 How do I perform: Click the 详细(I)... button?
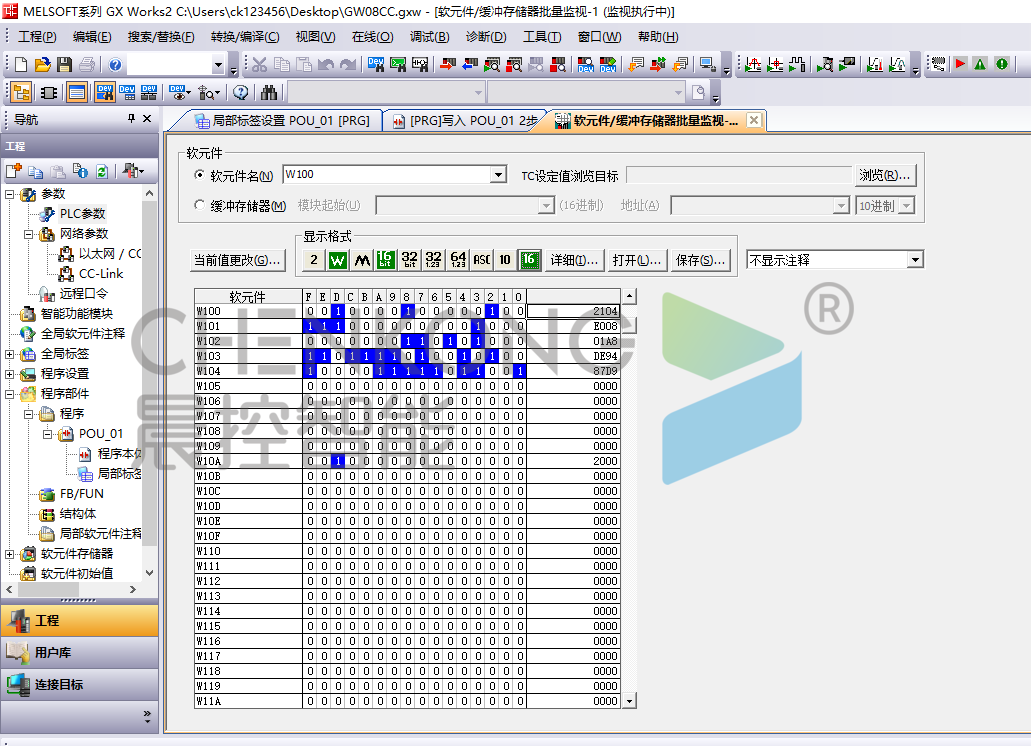point(574,260)
